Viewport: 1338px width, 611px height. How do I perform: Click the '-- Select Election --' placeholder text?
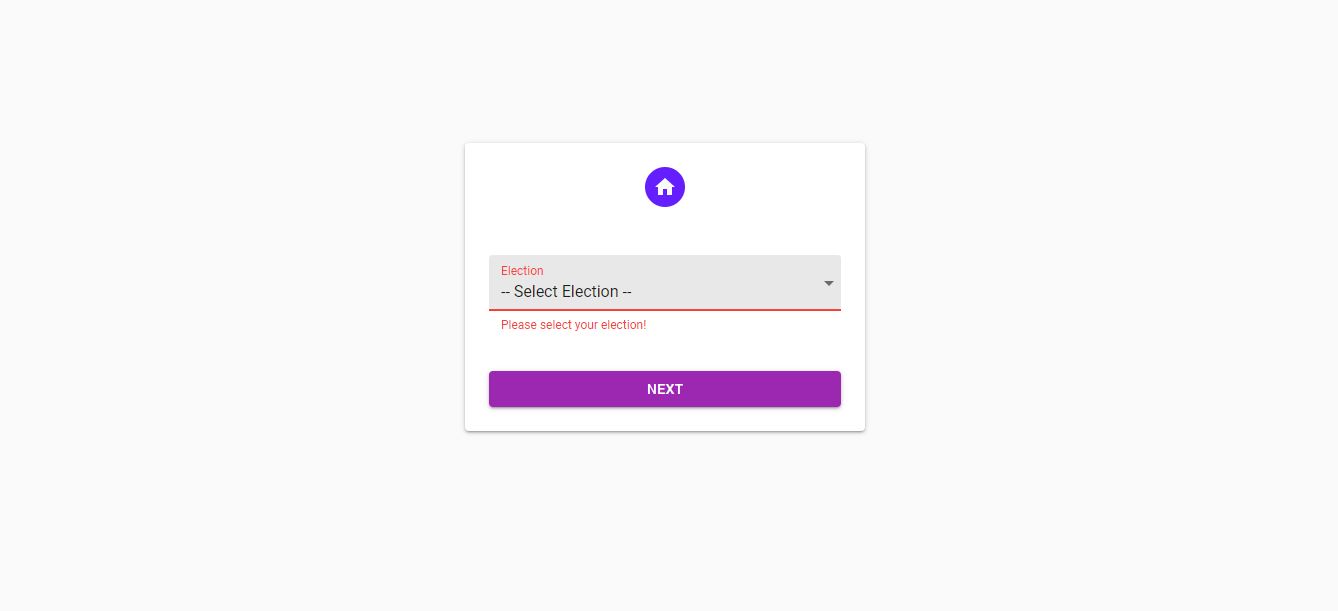click(566, 292)
